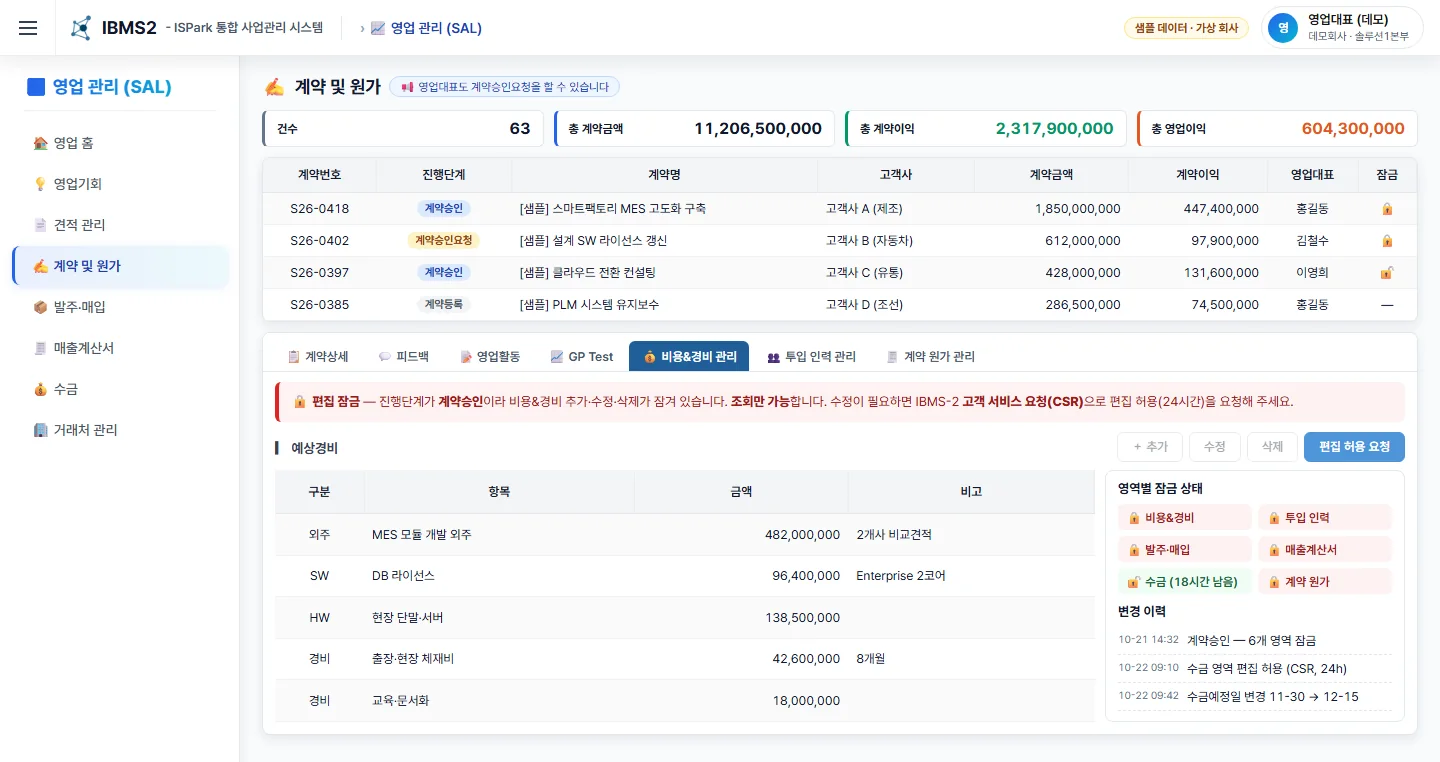Switch to the 피드백 tab

[404, 356]
